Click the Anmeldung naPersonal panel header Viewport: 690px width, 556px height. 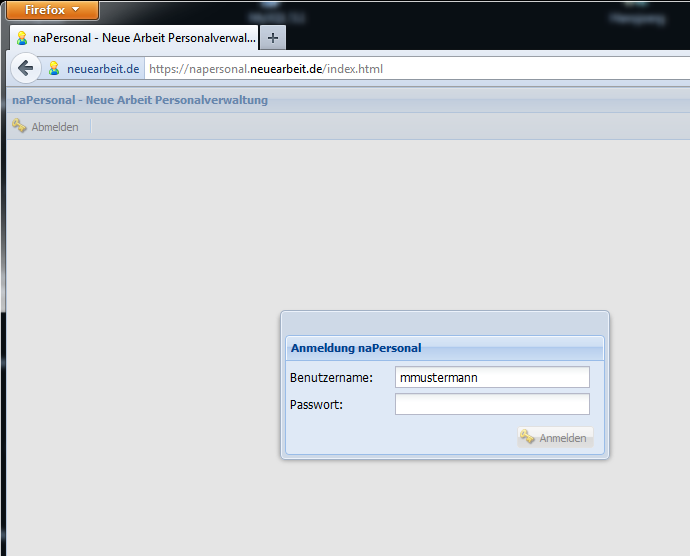444,348
